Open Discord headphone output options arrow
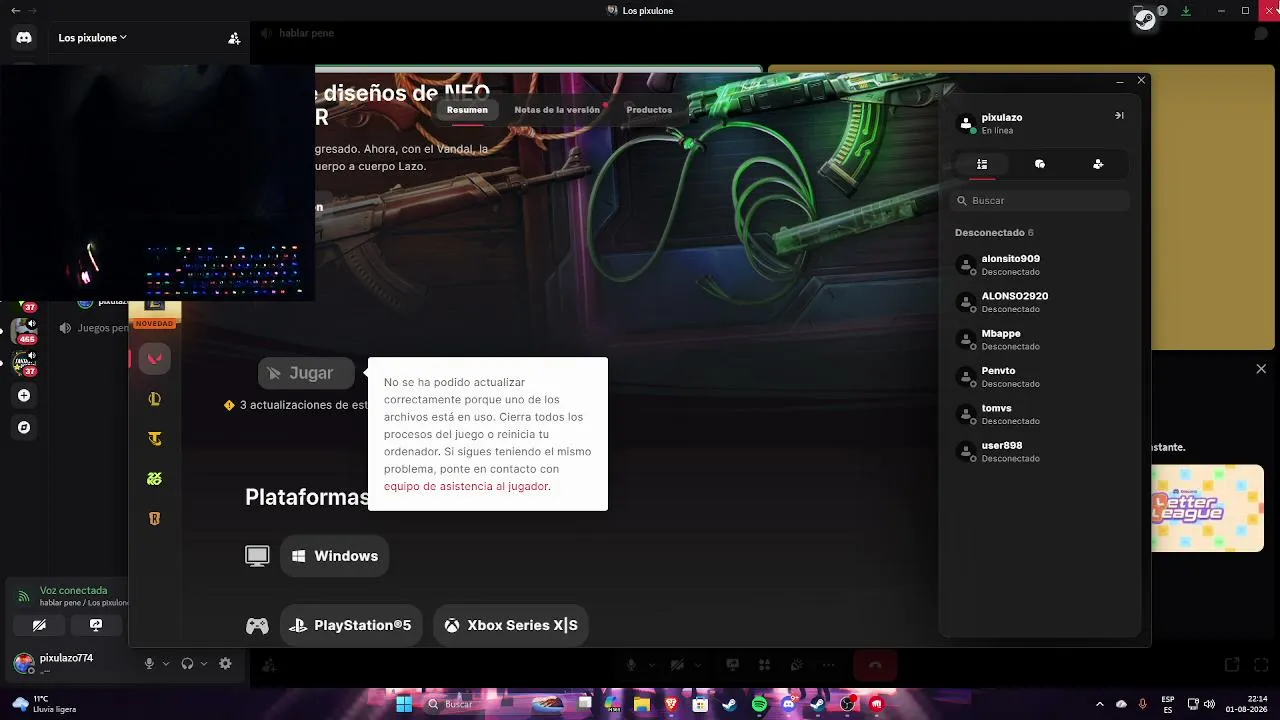This screenshot has height=720, width=1280. (x=204, y=663)
